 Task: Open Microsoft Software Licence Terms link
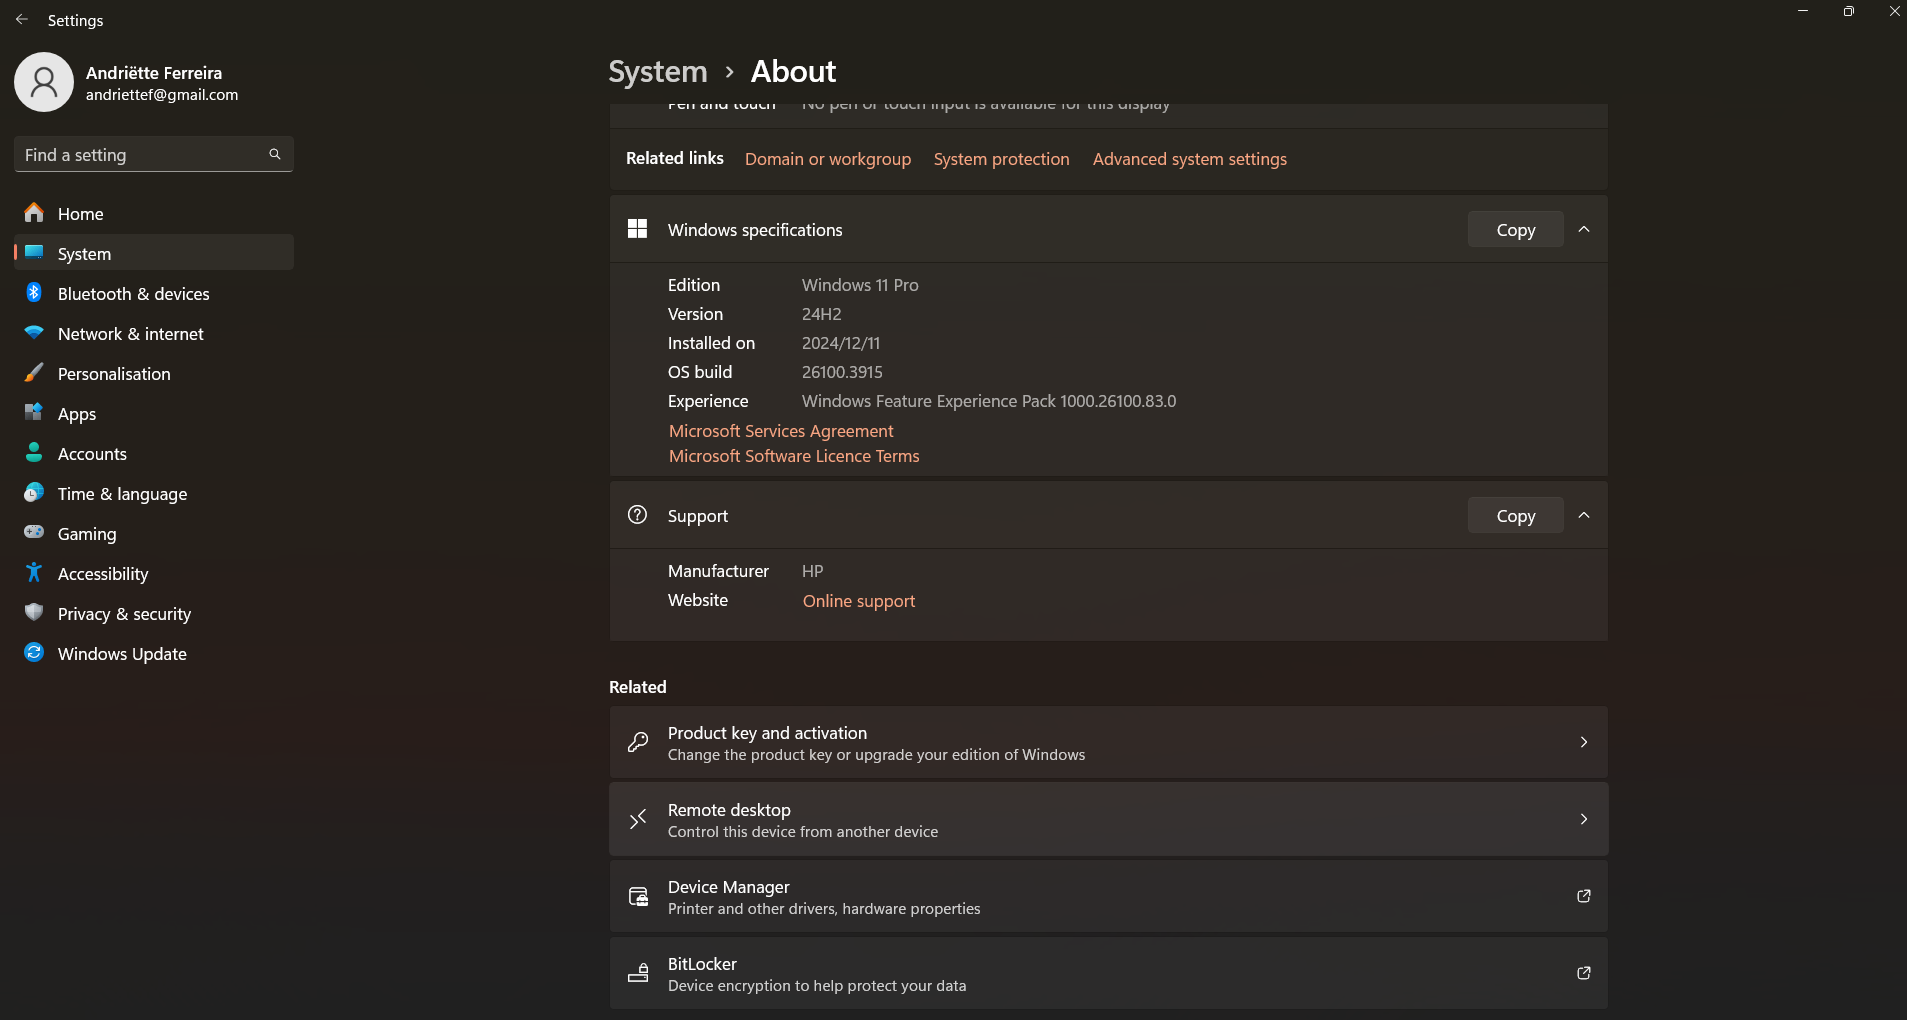coord(794,456)
